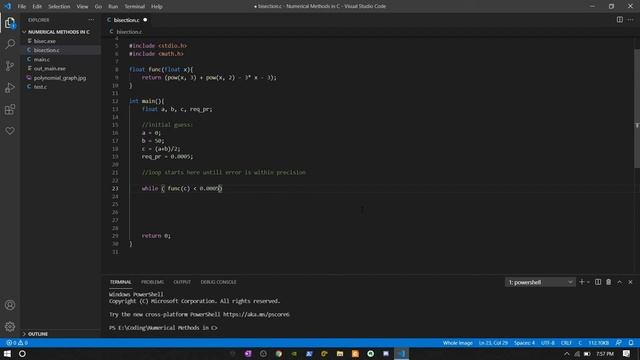The height and width of the screenshot is (360, 640).
Task: Click the unsaved dot on bisection.c tab
Action: pos(145,20)
